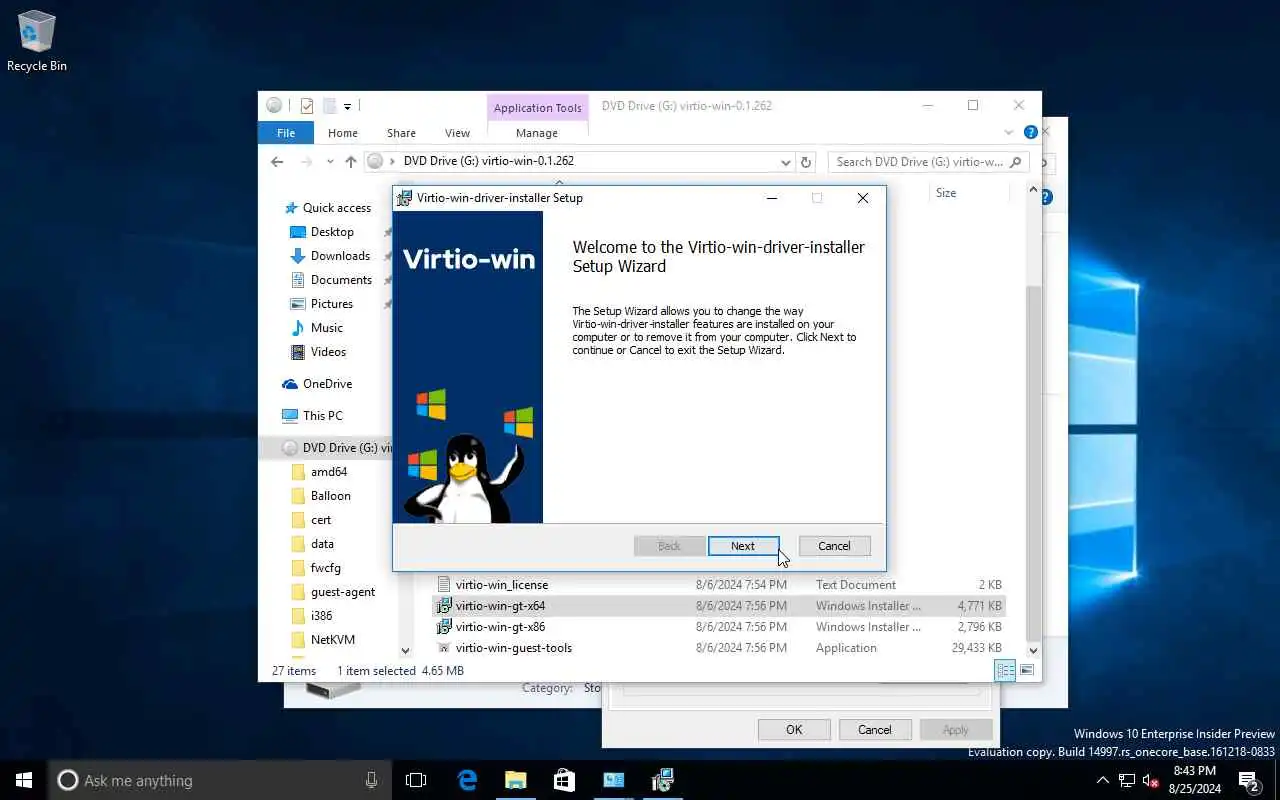Expand the address bar history dropdown

click(x=786, y=162)
